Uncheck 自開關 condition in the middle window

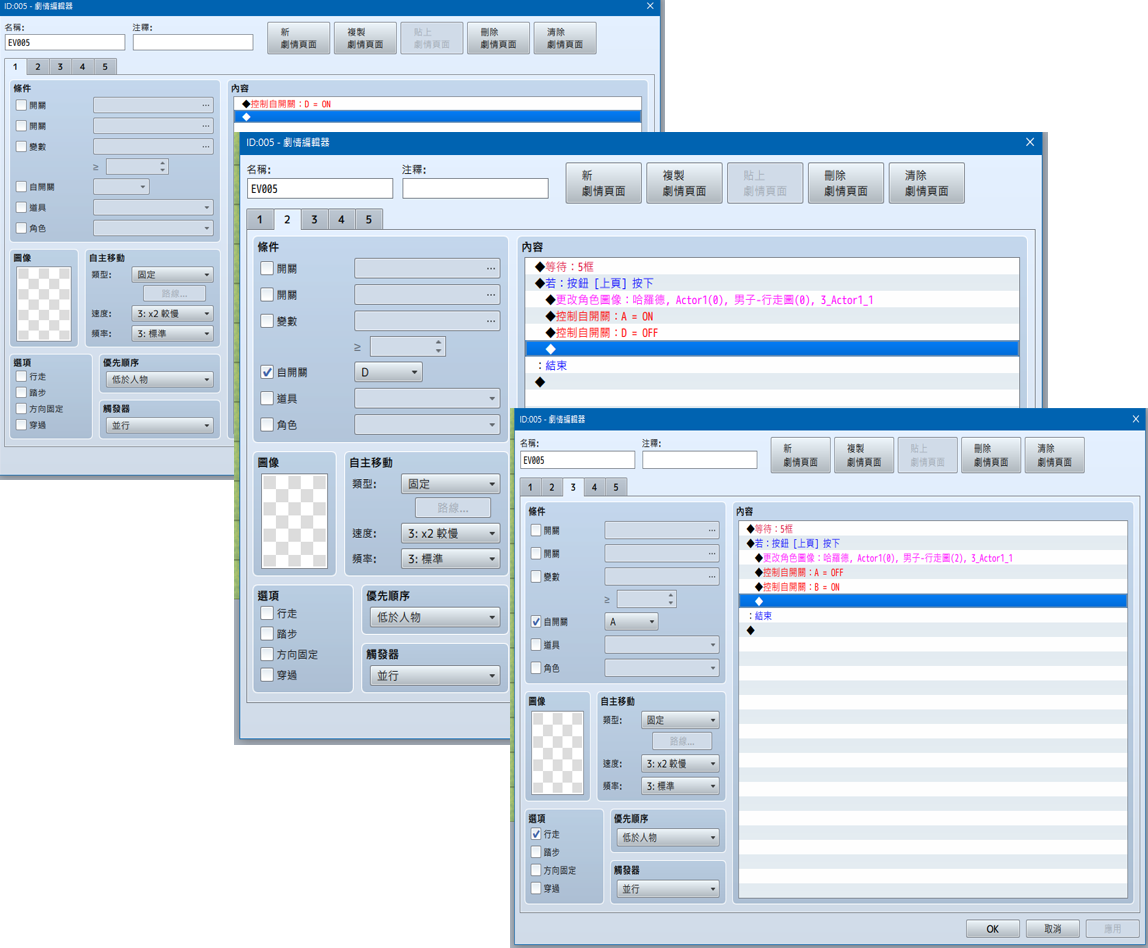point(267,372)
